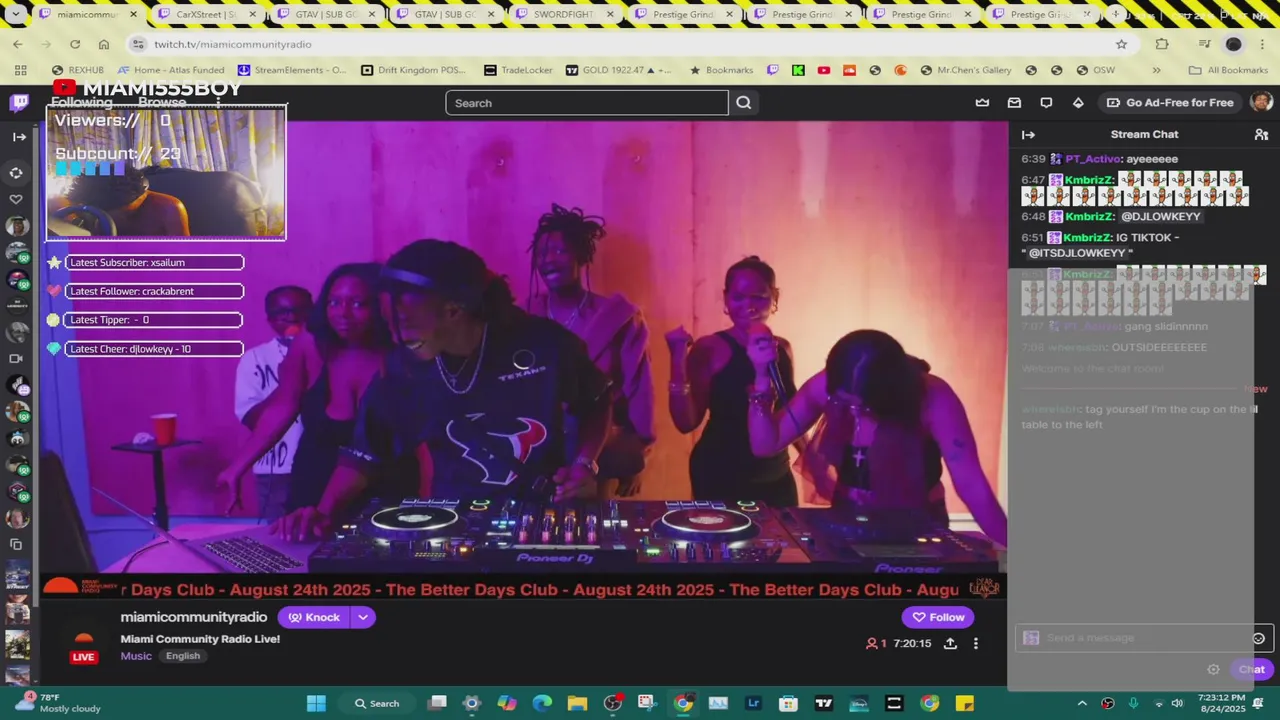
Task: Open the REXHUB bookmark
Action: (77, 70)
